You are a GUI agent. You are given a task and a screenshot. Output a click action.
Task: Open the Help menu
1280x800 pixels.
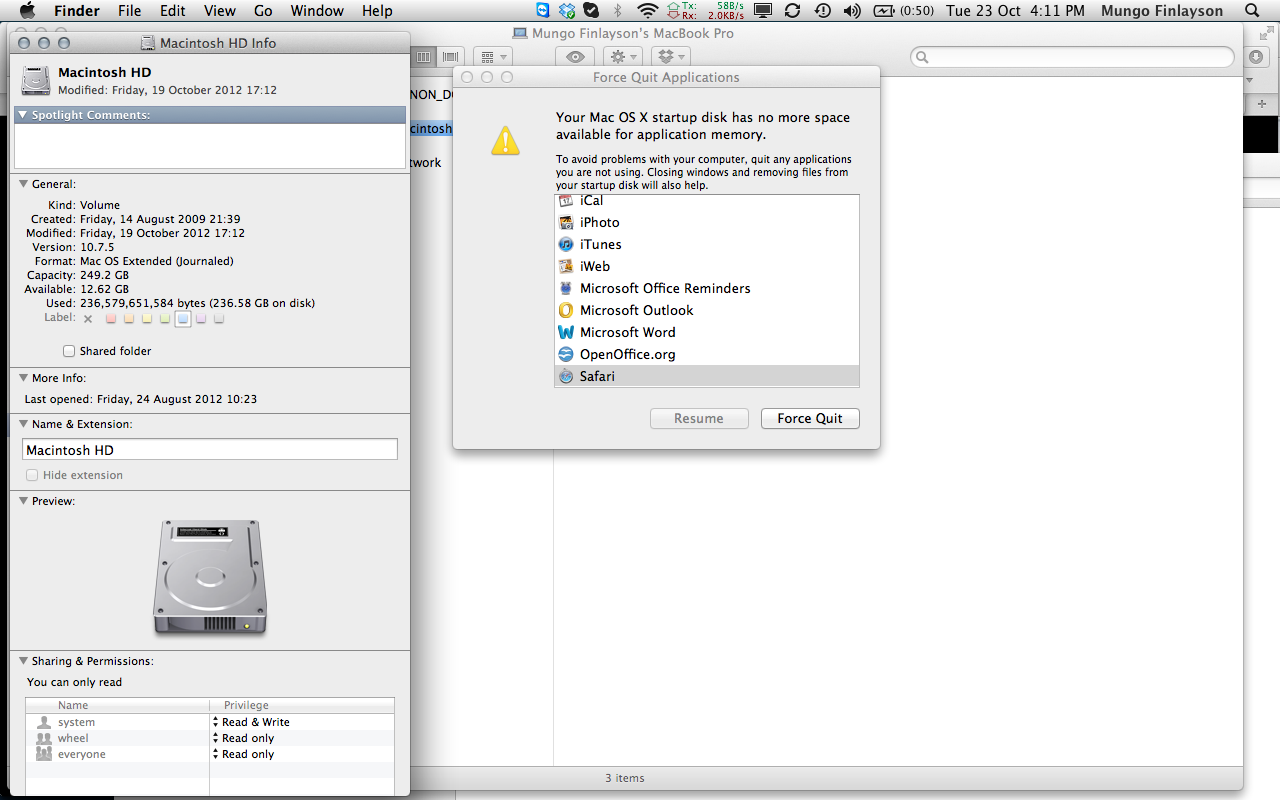(x=377, y=11)
